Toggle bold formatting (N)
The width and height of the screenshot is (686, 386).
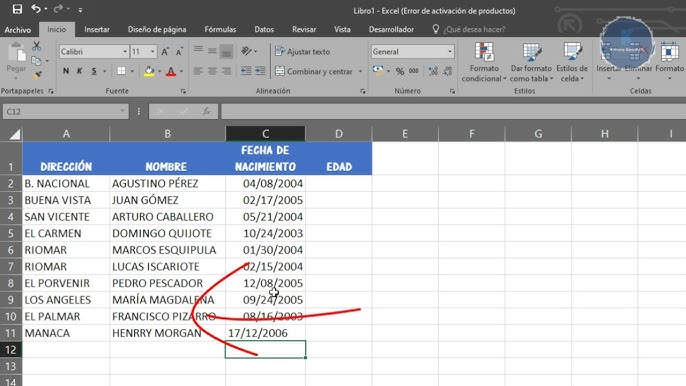pyautogui.click(x=66, y=71)
